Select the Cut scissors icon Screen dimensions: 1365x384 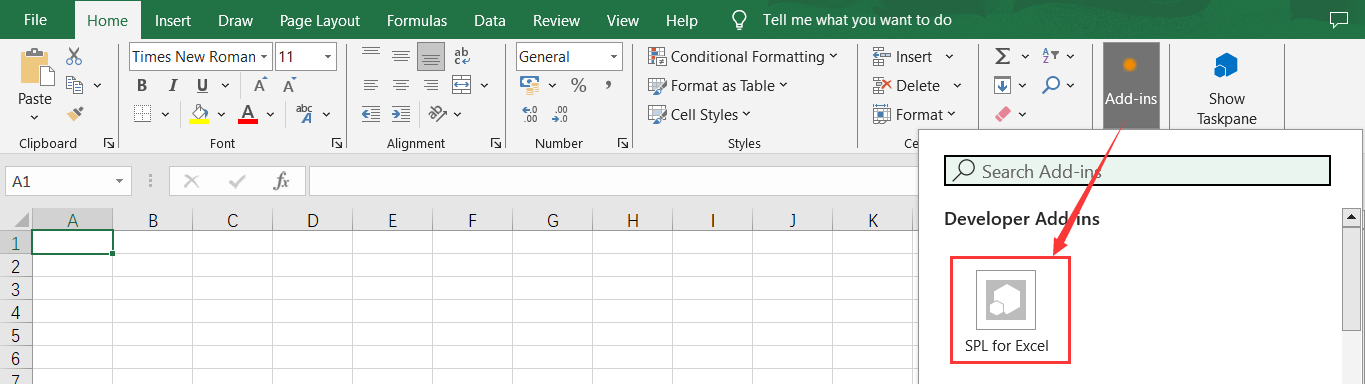(x=75, y=57)
